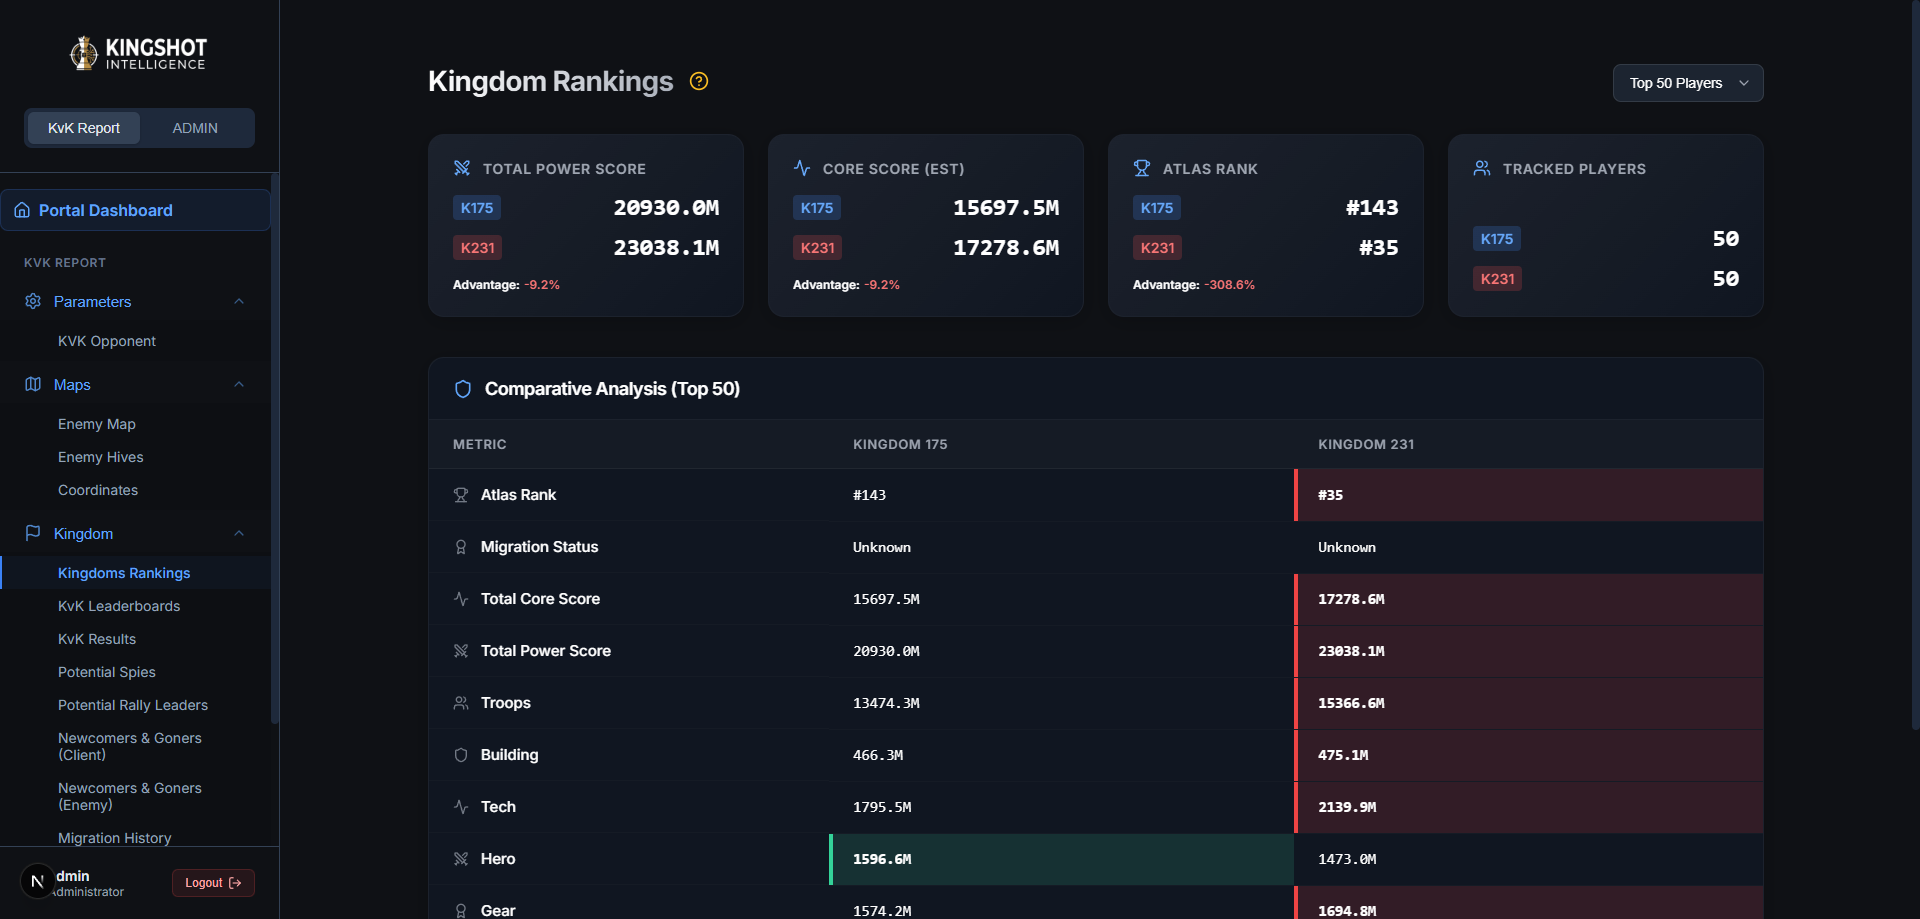The height and width of the screenshot is (919, 1920).
Task: Click the Tracked Players people icon
Action: pyautogui.click(x=1482, y=168)
